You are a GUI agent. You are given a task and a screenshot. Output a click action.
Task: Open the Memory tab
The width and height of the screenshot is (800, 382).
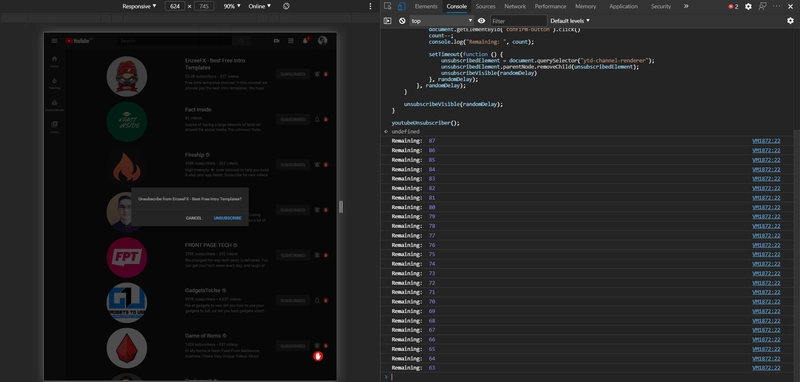[585, 6]
